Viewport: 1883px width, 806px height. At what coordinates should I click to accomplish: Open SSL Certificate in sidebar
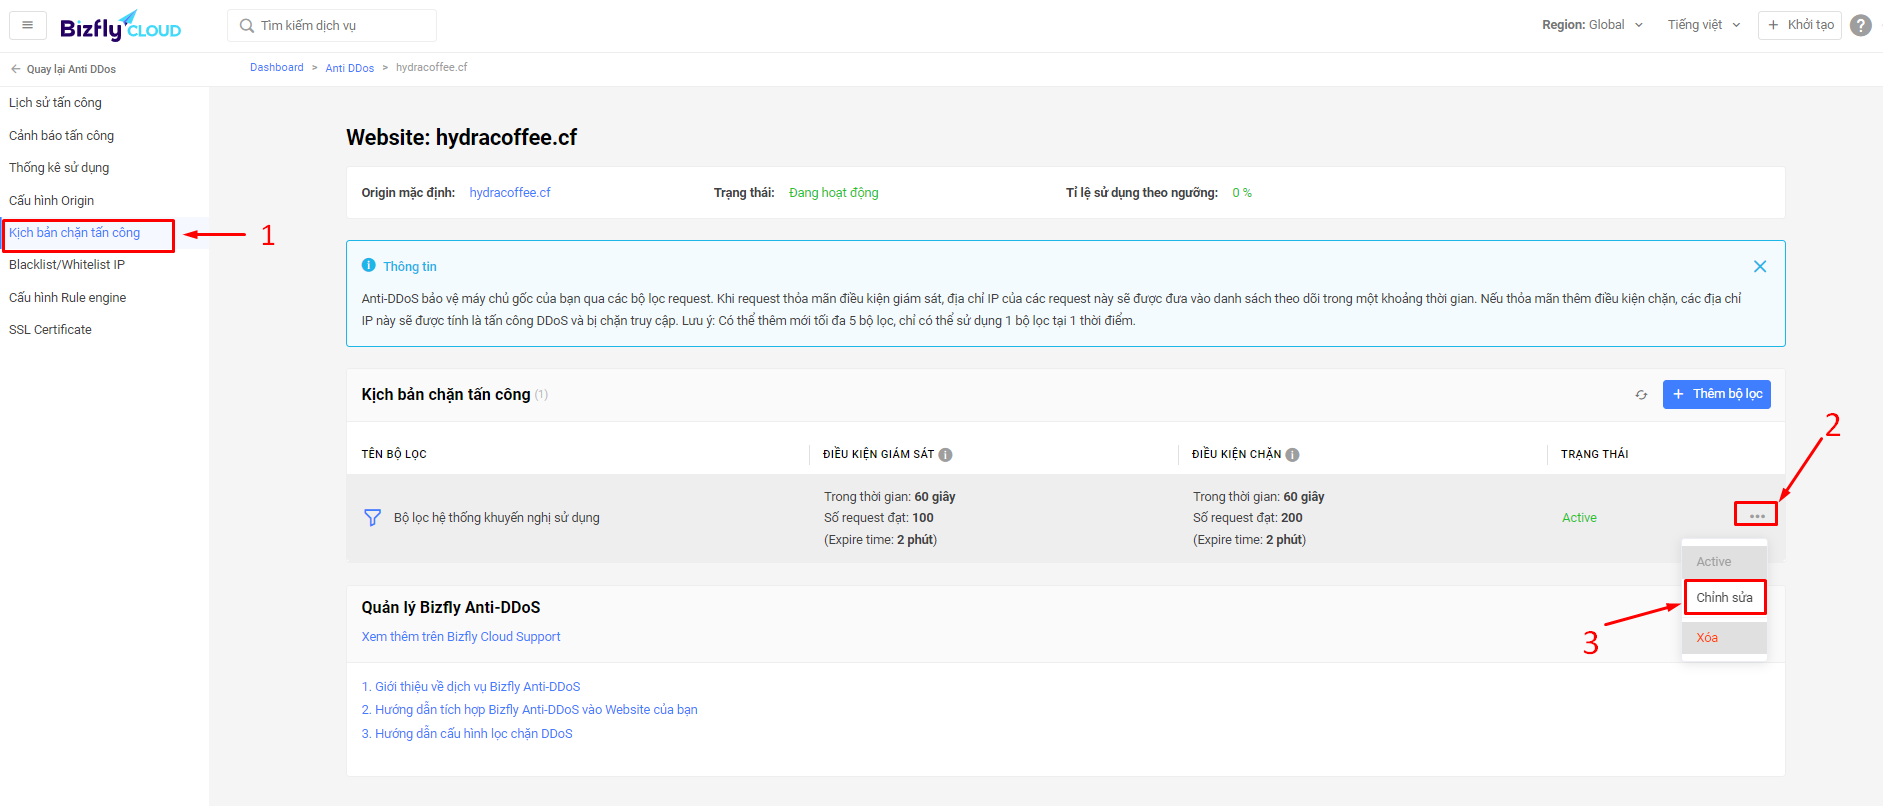tap(50, 330)
